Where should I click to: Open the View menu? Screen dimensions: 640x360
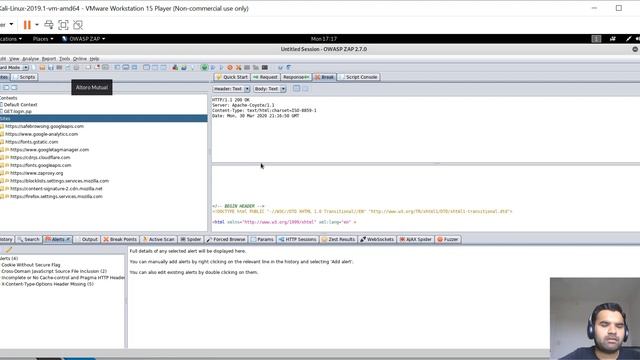click(14, 59)
